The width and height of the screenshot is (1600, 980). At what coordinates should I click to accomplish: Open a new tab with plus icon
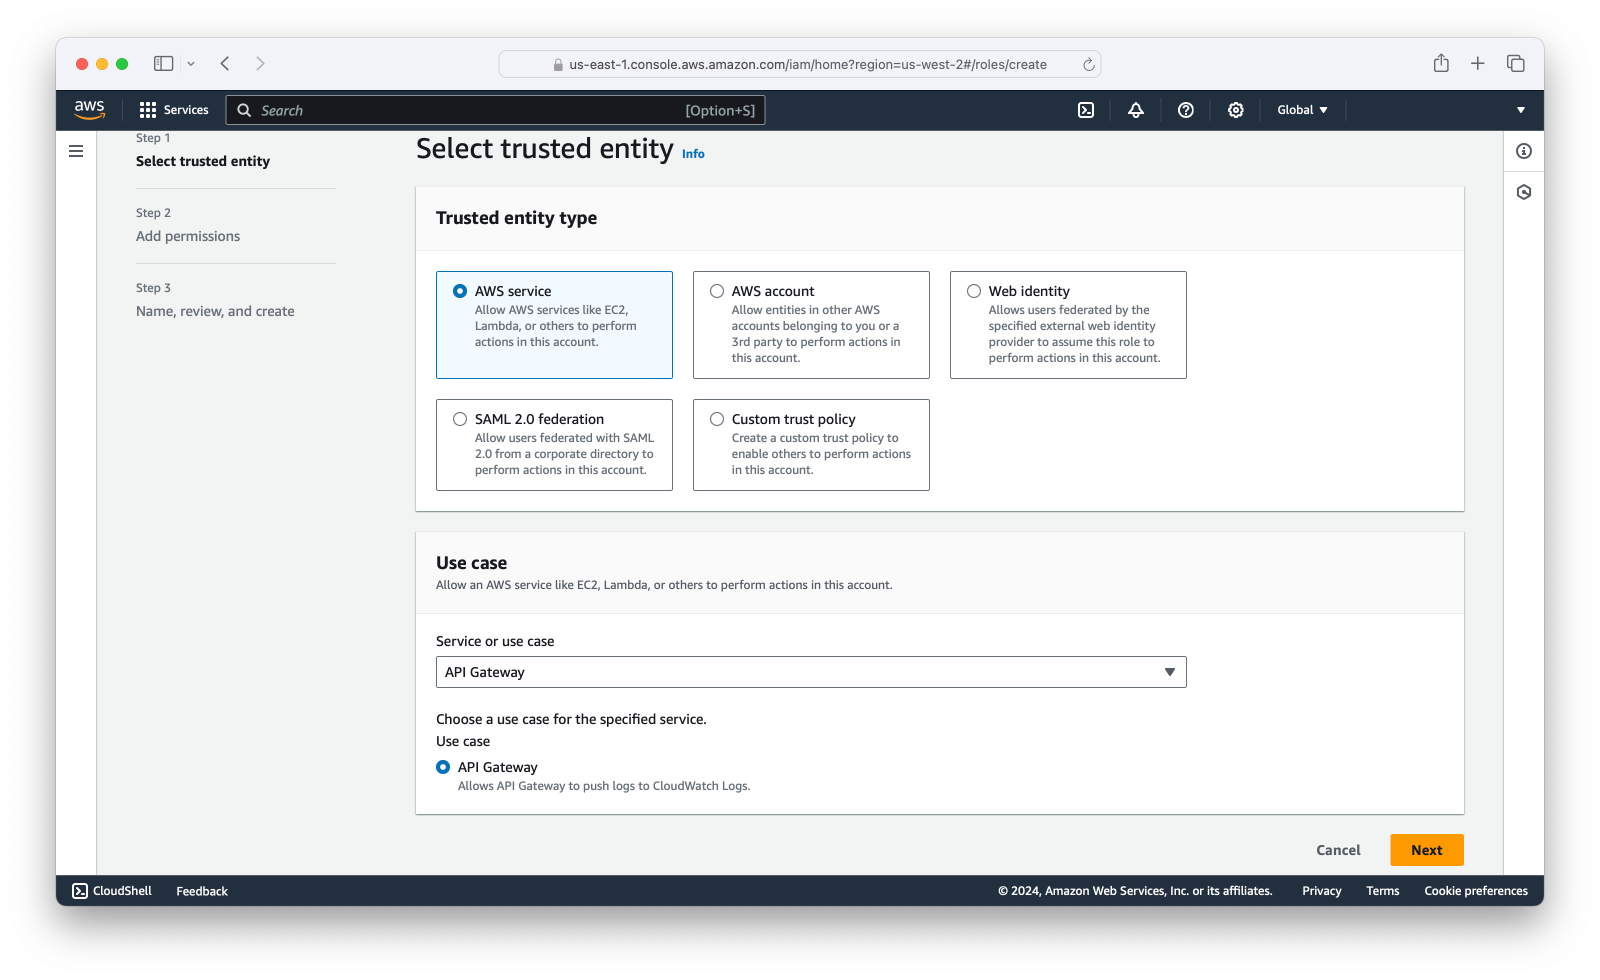(1478, 63)
